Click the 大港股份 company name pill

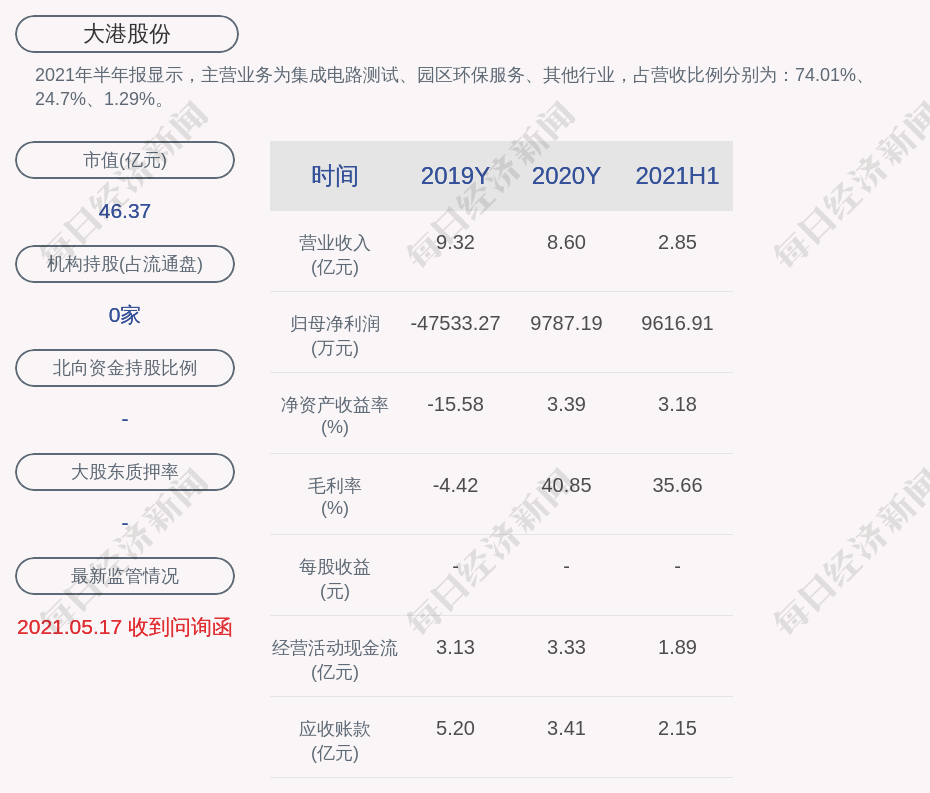[x=127, y=34]
